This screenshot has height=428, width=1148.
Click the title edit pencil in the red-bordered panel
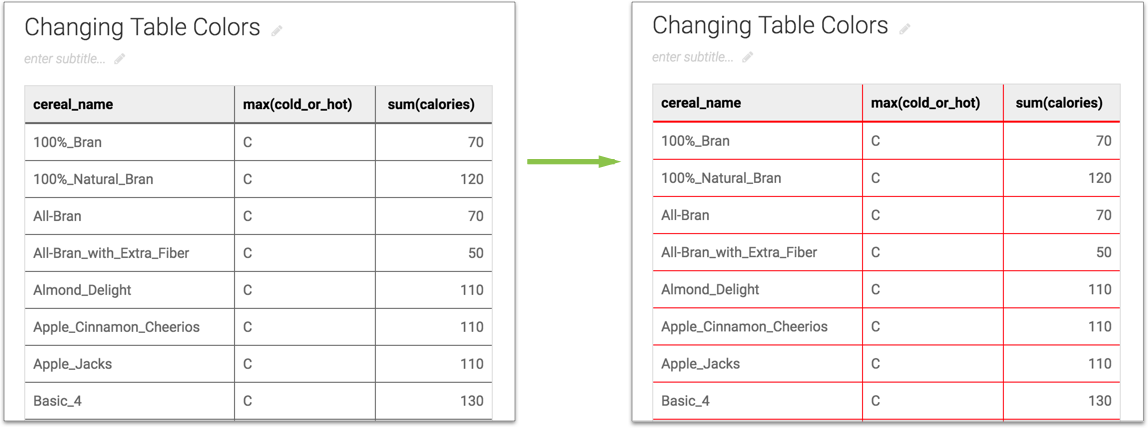905,29
